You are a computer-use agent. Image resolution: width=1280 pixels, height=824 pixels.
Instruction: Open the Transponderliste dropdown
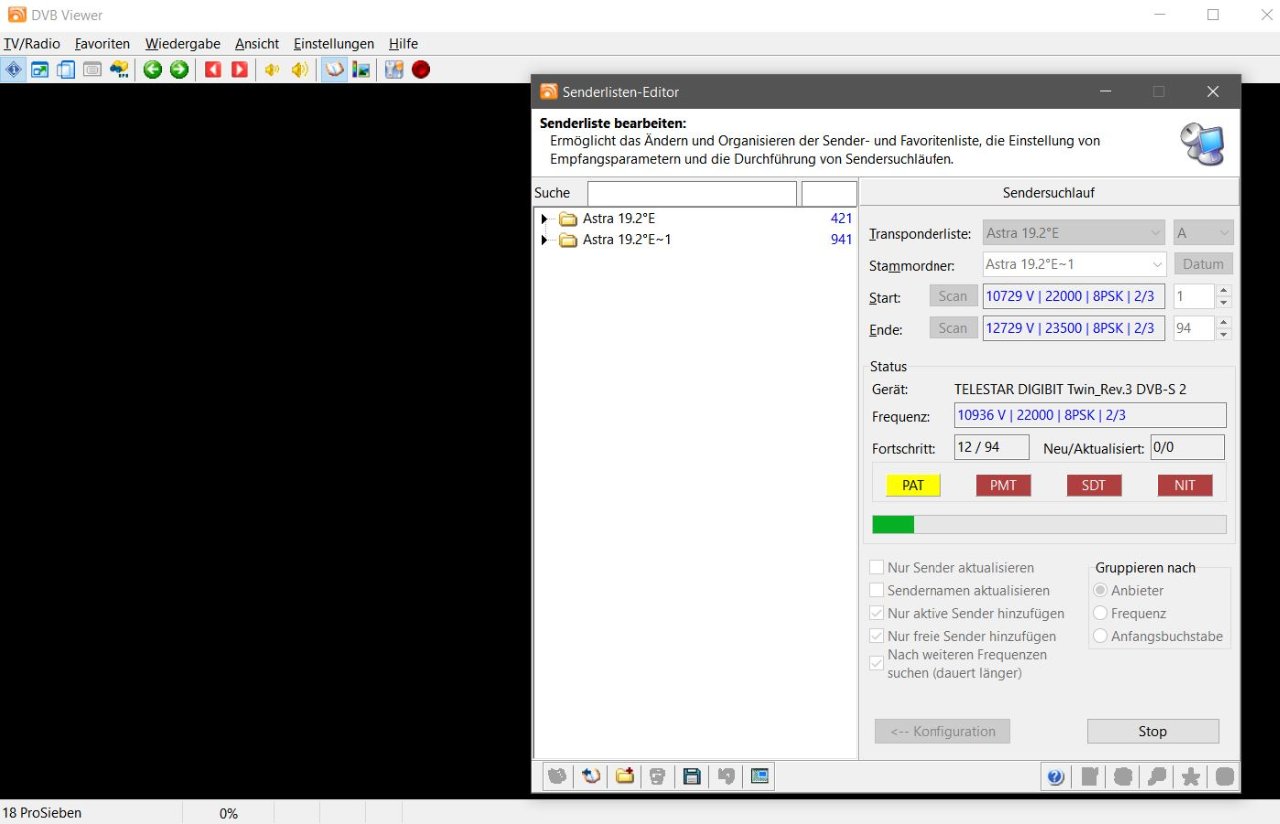pyautogui.click(x=1074, y=233)
